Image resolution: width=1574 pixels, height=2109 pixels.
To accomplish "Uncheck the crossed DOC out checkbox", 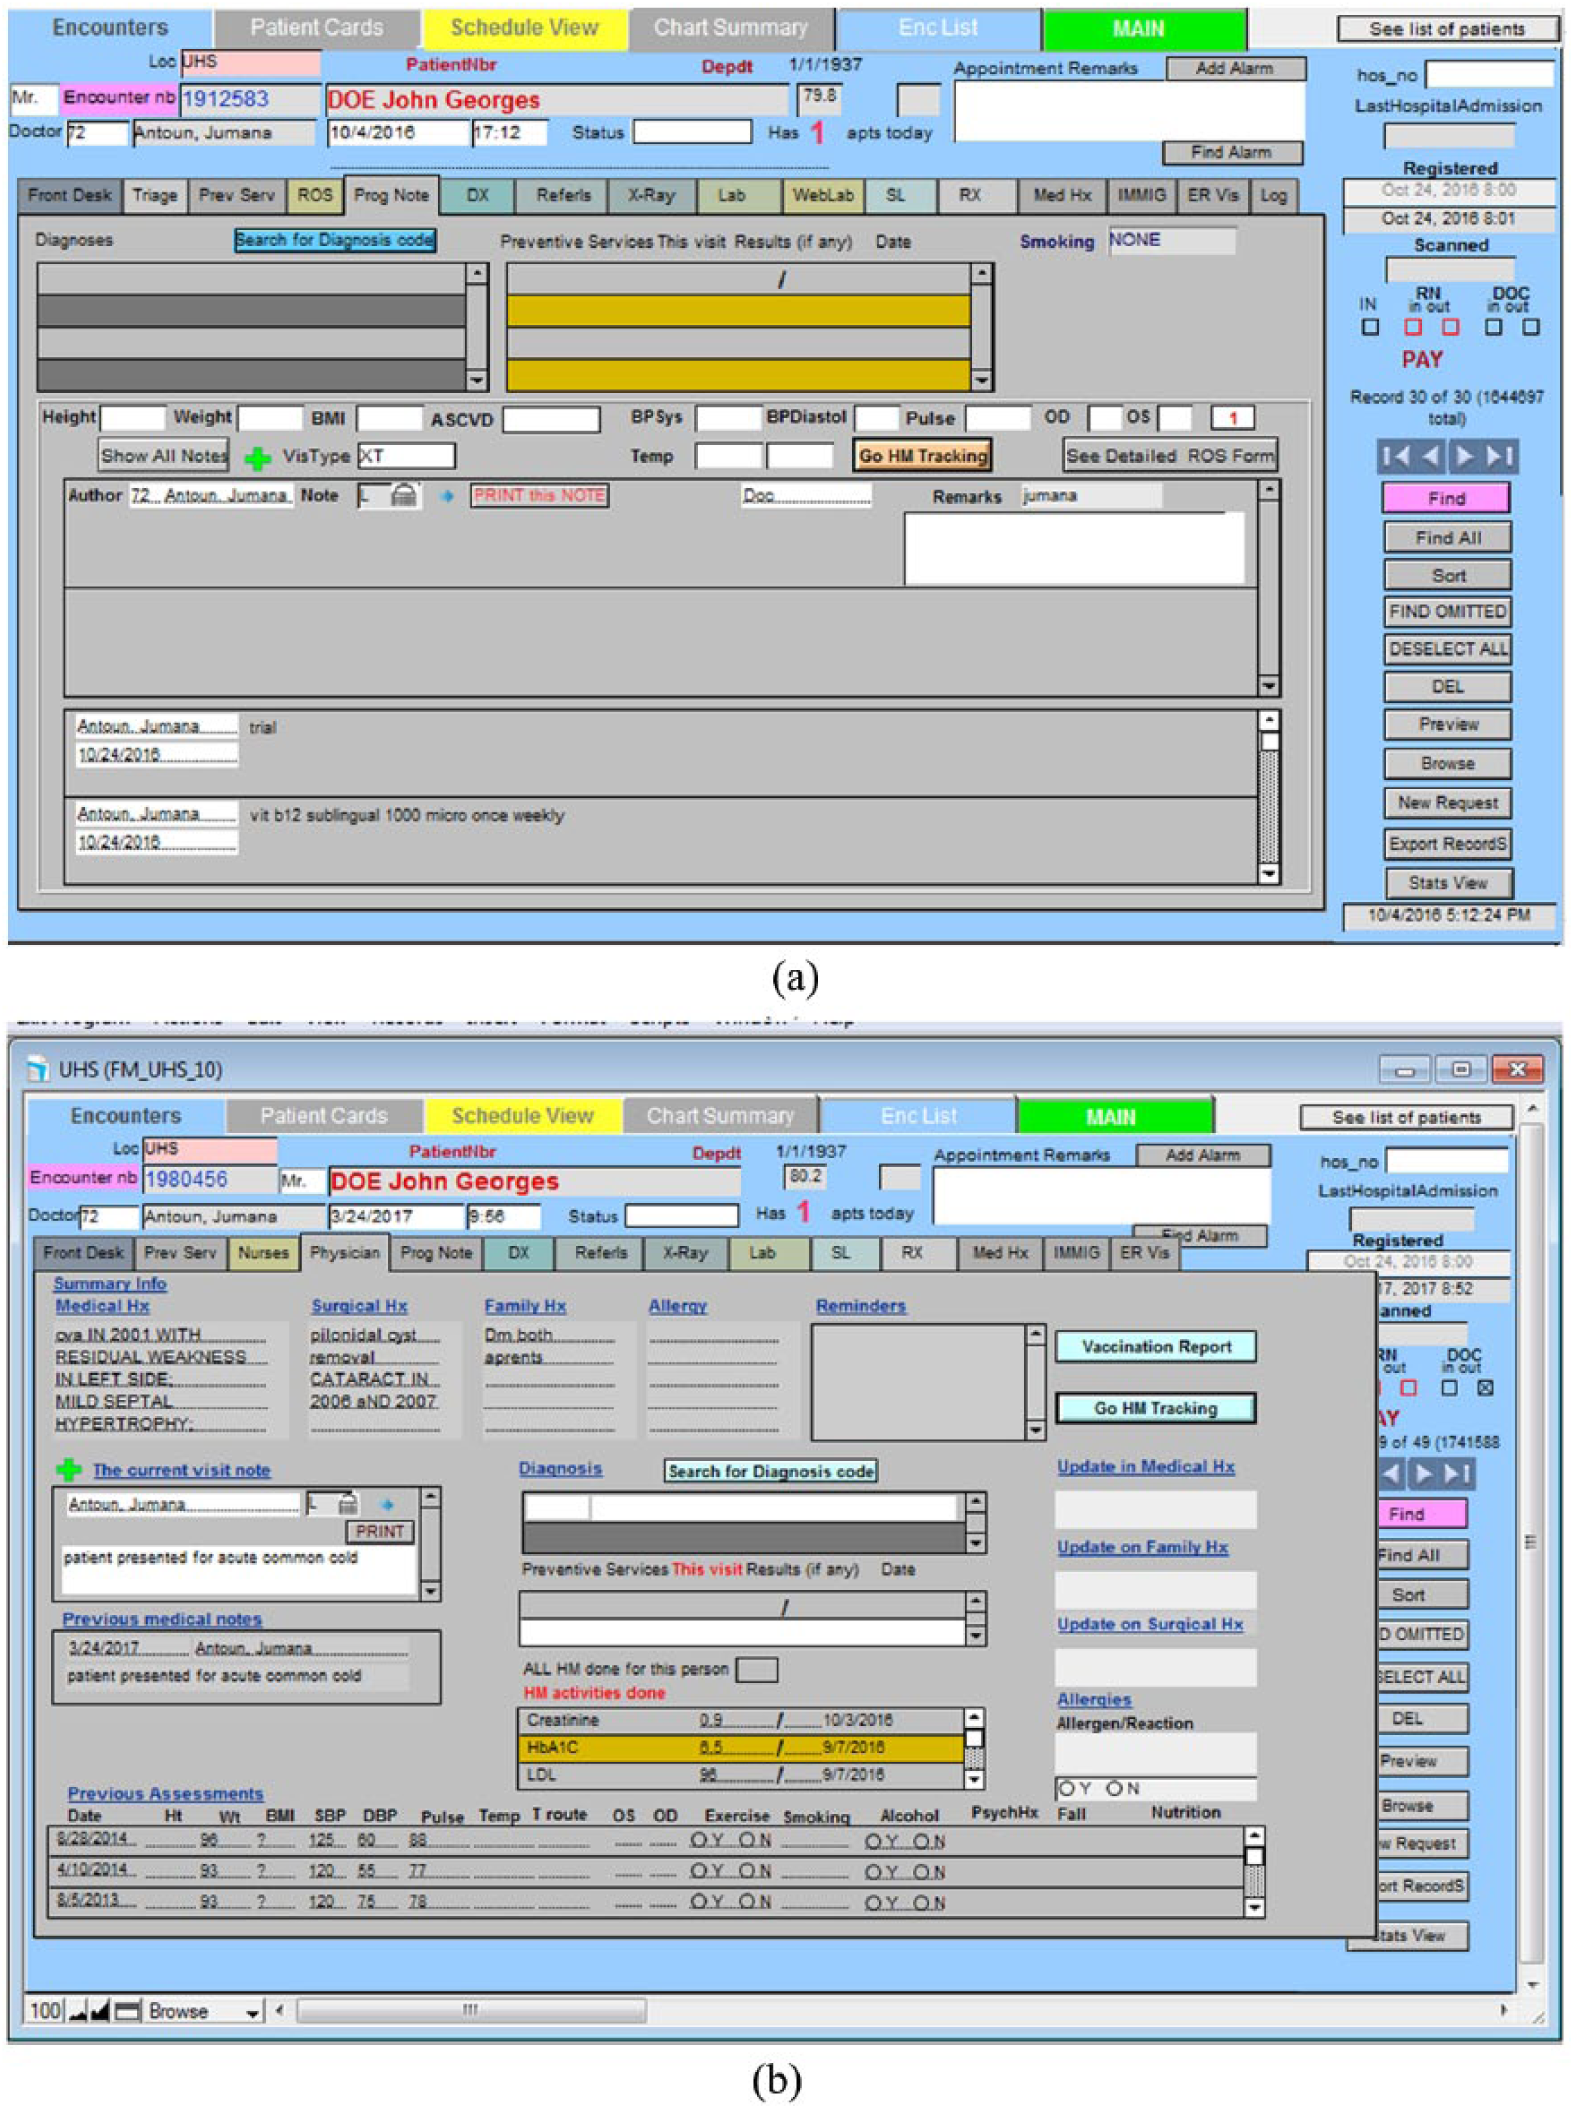I will pyautogui.click(x=1485, y=1388).
